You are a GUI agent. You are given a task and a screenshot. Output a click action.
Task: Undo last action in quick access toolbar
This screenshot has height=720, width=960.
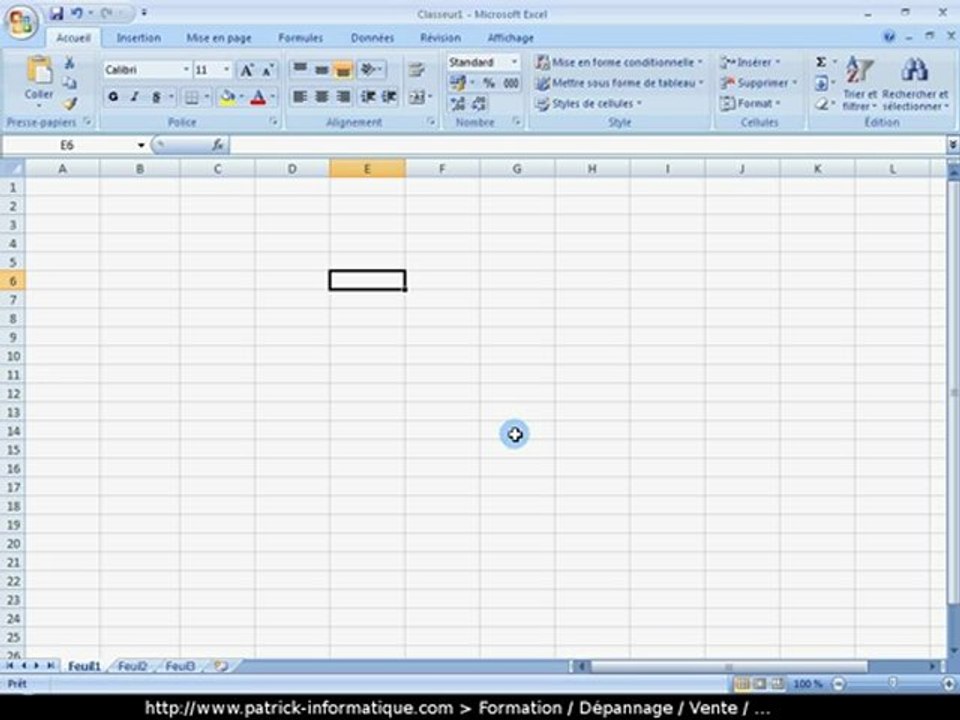pos(77,13)
